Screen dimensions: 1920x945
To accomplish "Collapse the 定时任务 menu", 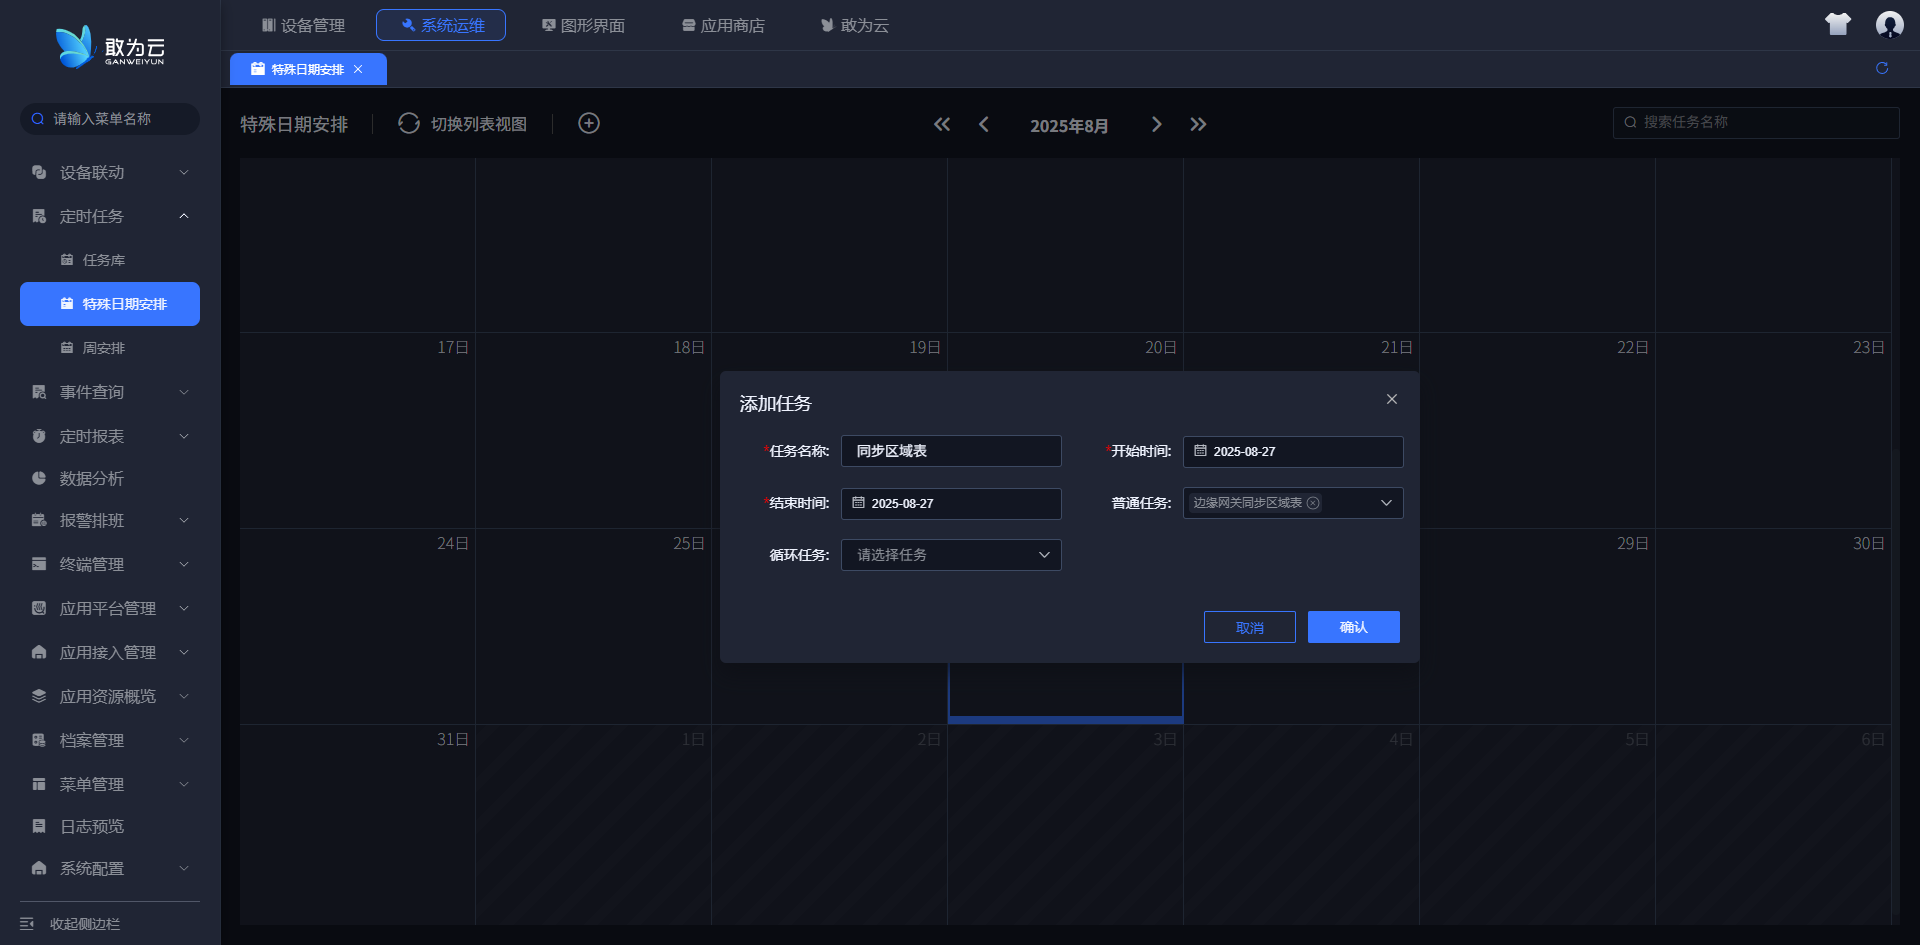I will point(109,216).
